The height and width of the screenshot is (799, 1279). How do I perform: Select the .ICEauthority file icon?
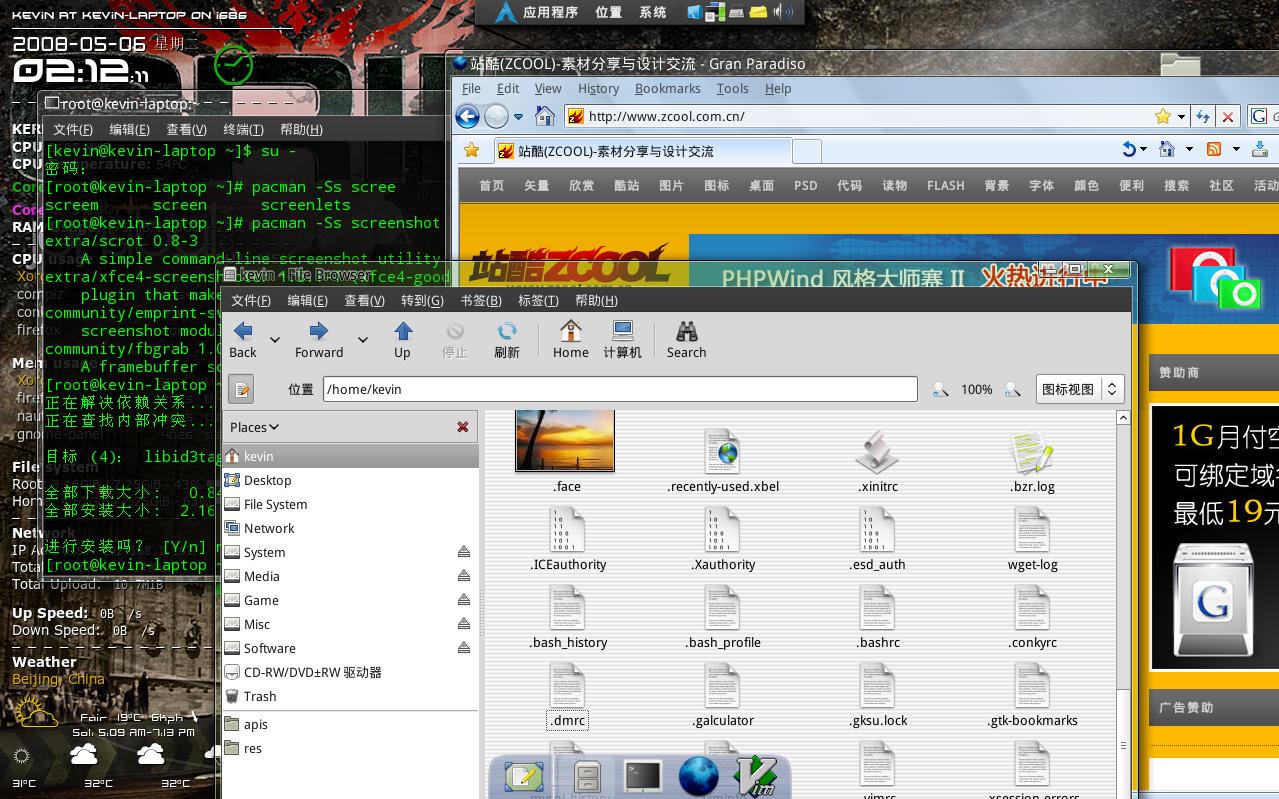(567, 530)
